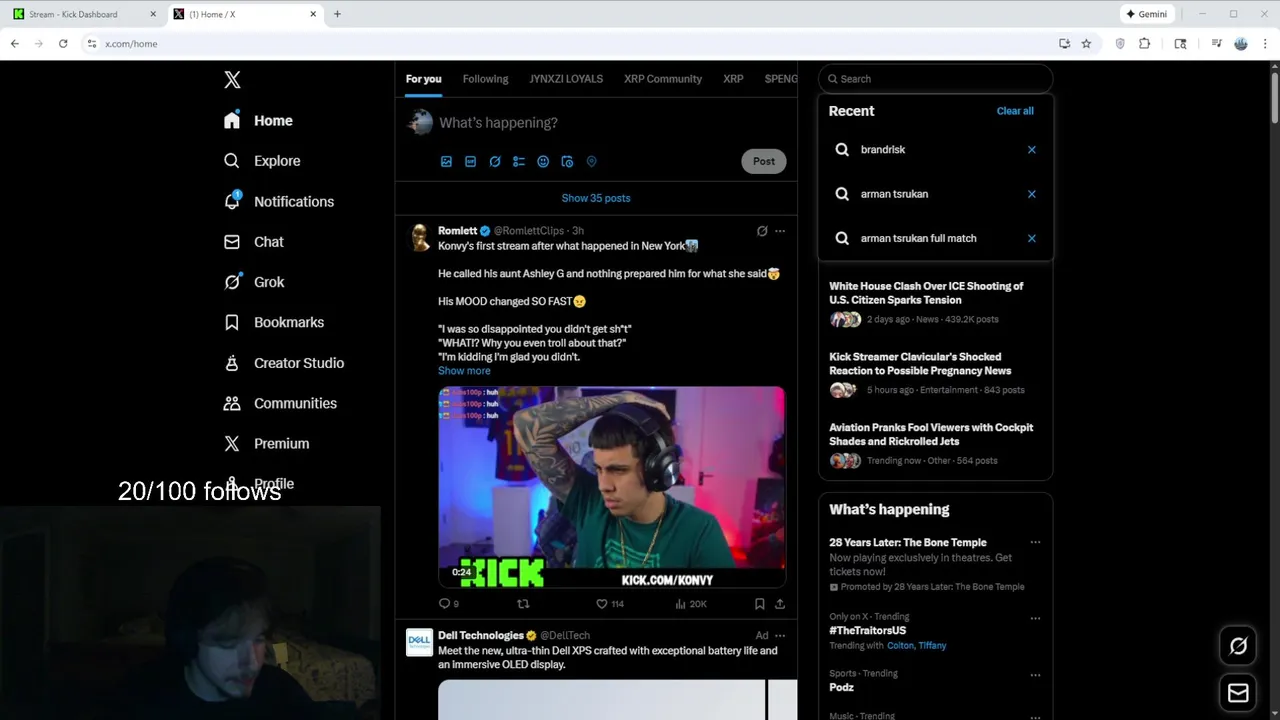
Task: Open the Explore page
Action: (262, 161)
